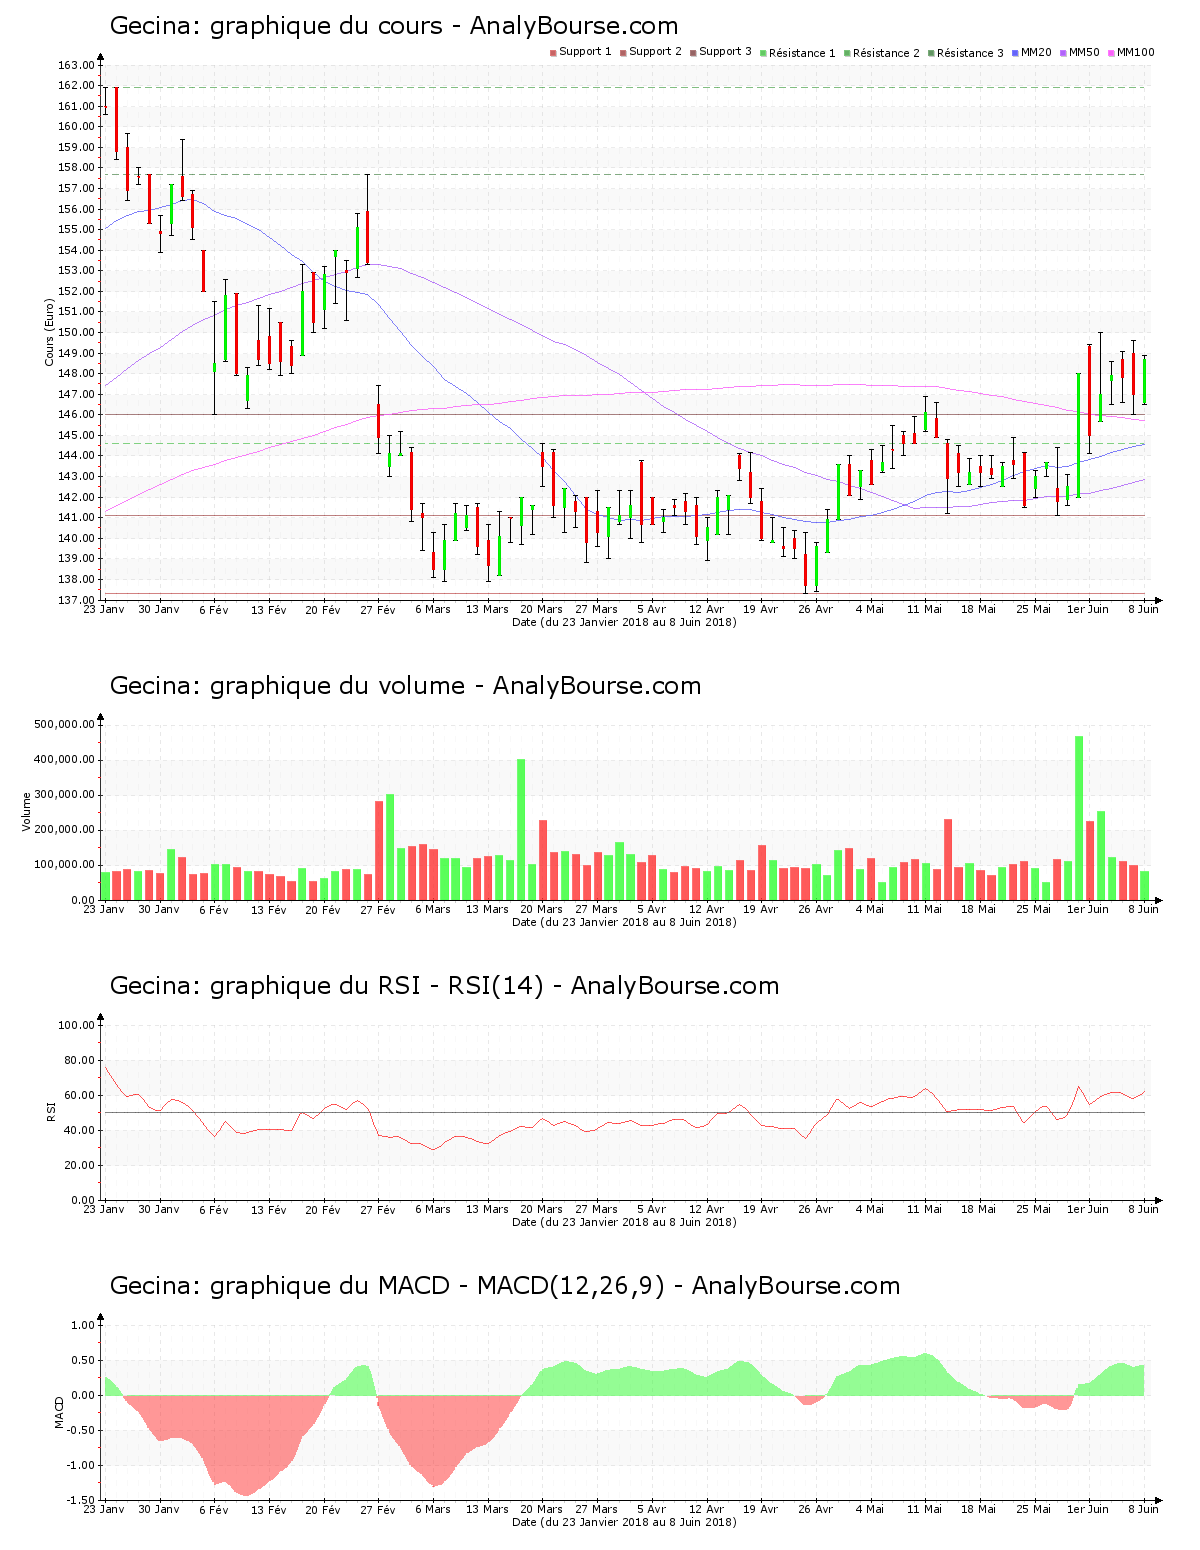Click the MM20 legend color square
This screenshot has height=1550, width=1200.
tap(1015, 52)
